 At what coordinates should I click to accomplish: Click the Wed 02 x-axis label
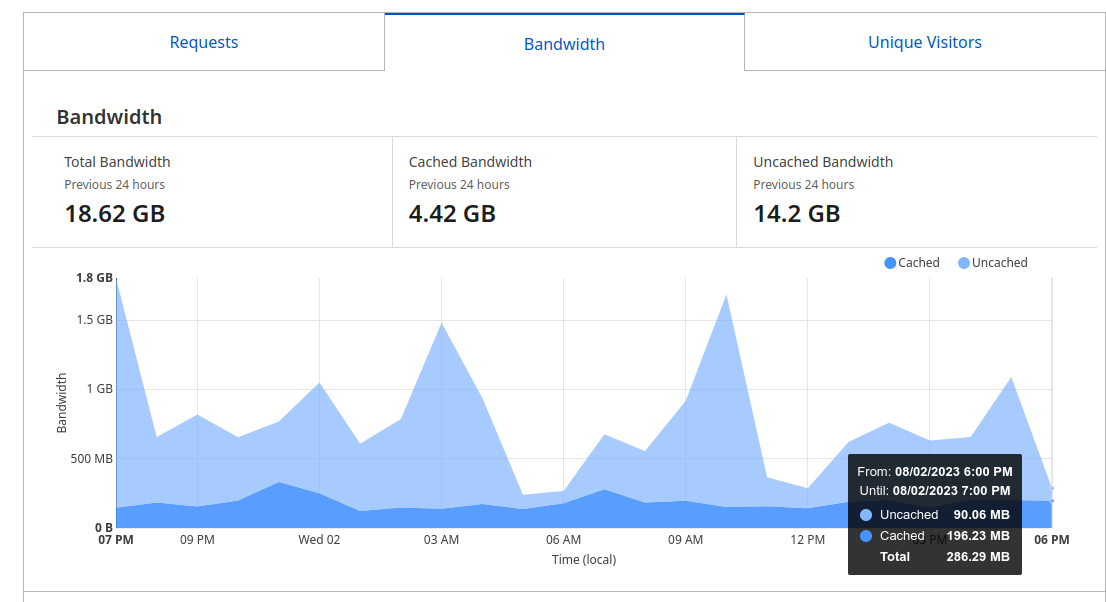pyautogui.click(x=319, y=540)
